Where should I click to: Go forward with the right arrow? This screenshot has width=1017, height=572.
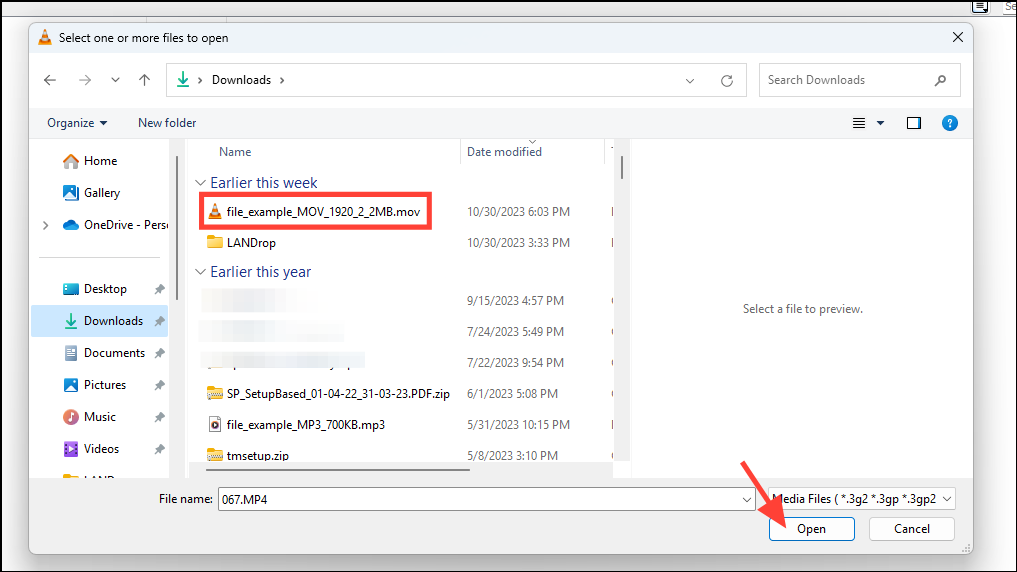[x=85, y=80]
